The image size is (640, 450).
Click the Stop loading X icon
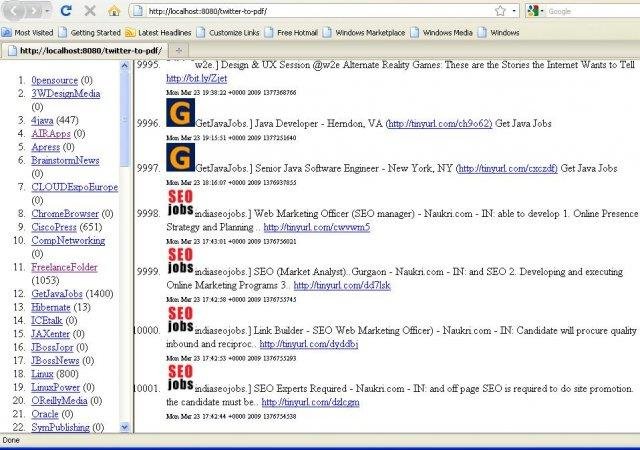(90, 11)
